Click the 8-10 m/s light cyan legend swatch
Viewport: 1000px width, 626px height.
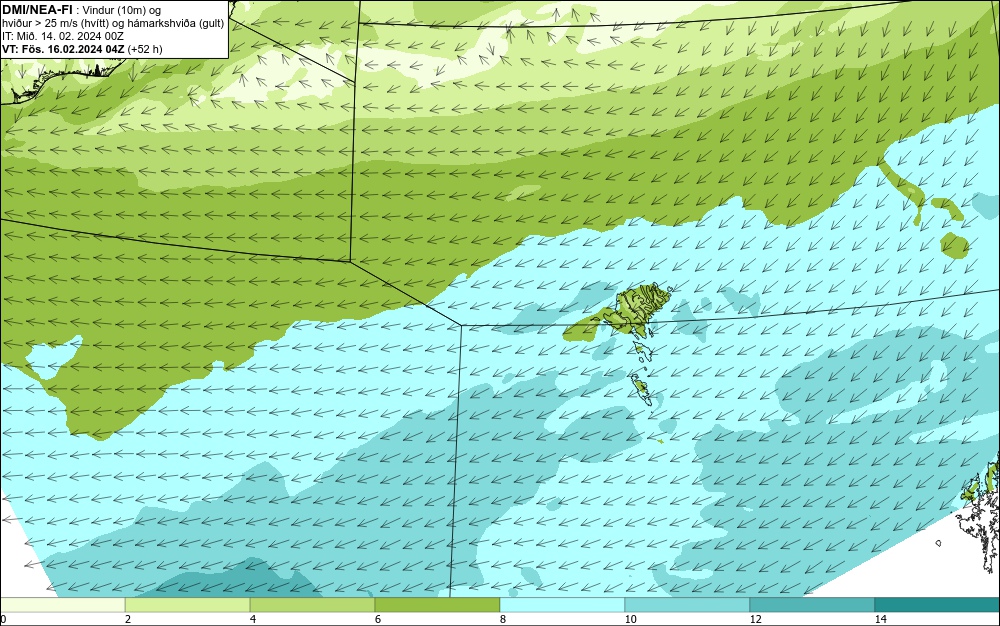562,605
